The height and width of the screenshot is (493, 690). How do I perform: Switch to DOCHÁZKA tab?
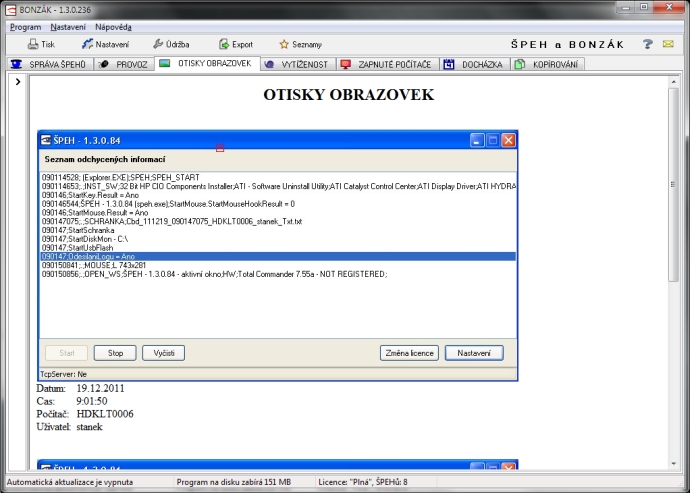click(475, 64)
